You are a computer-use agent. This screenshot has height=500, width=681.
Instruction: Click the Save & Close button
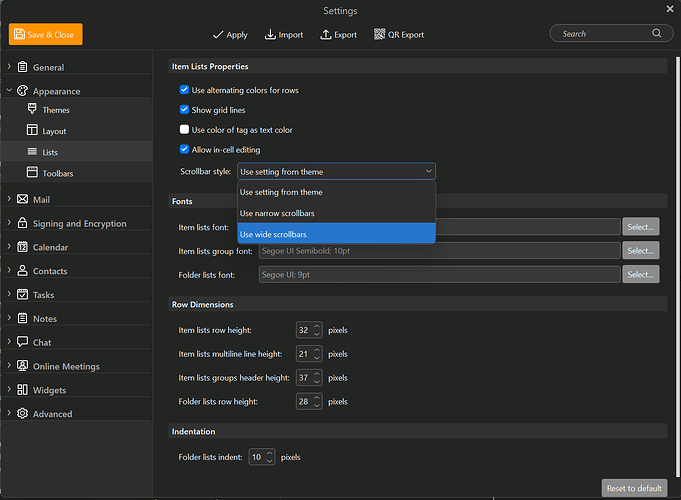[46, 34]
